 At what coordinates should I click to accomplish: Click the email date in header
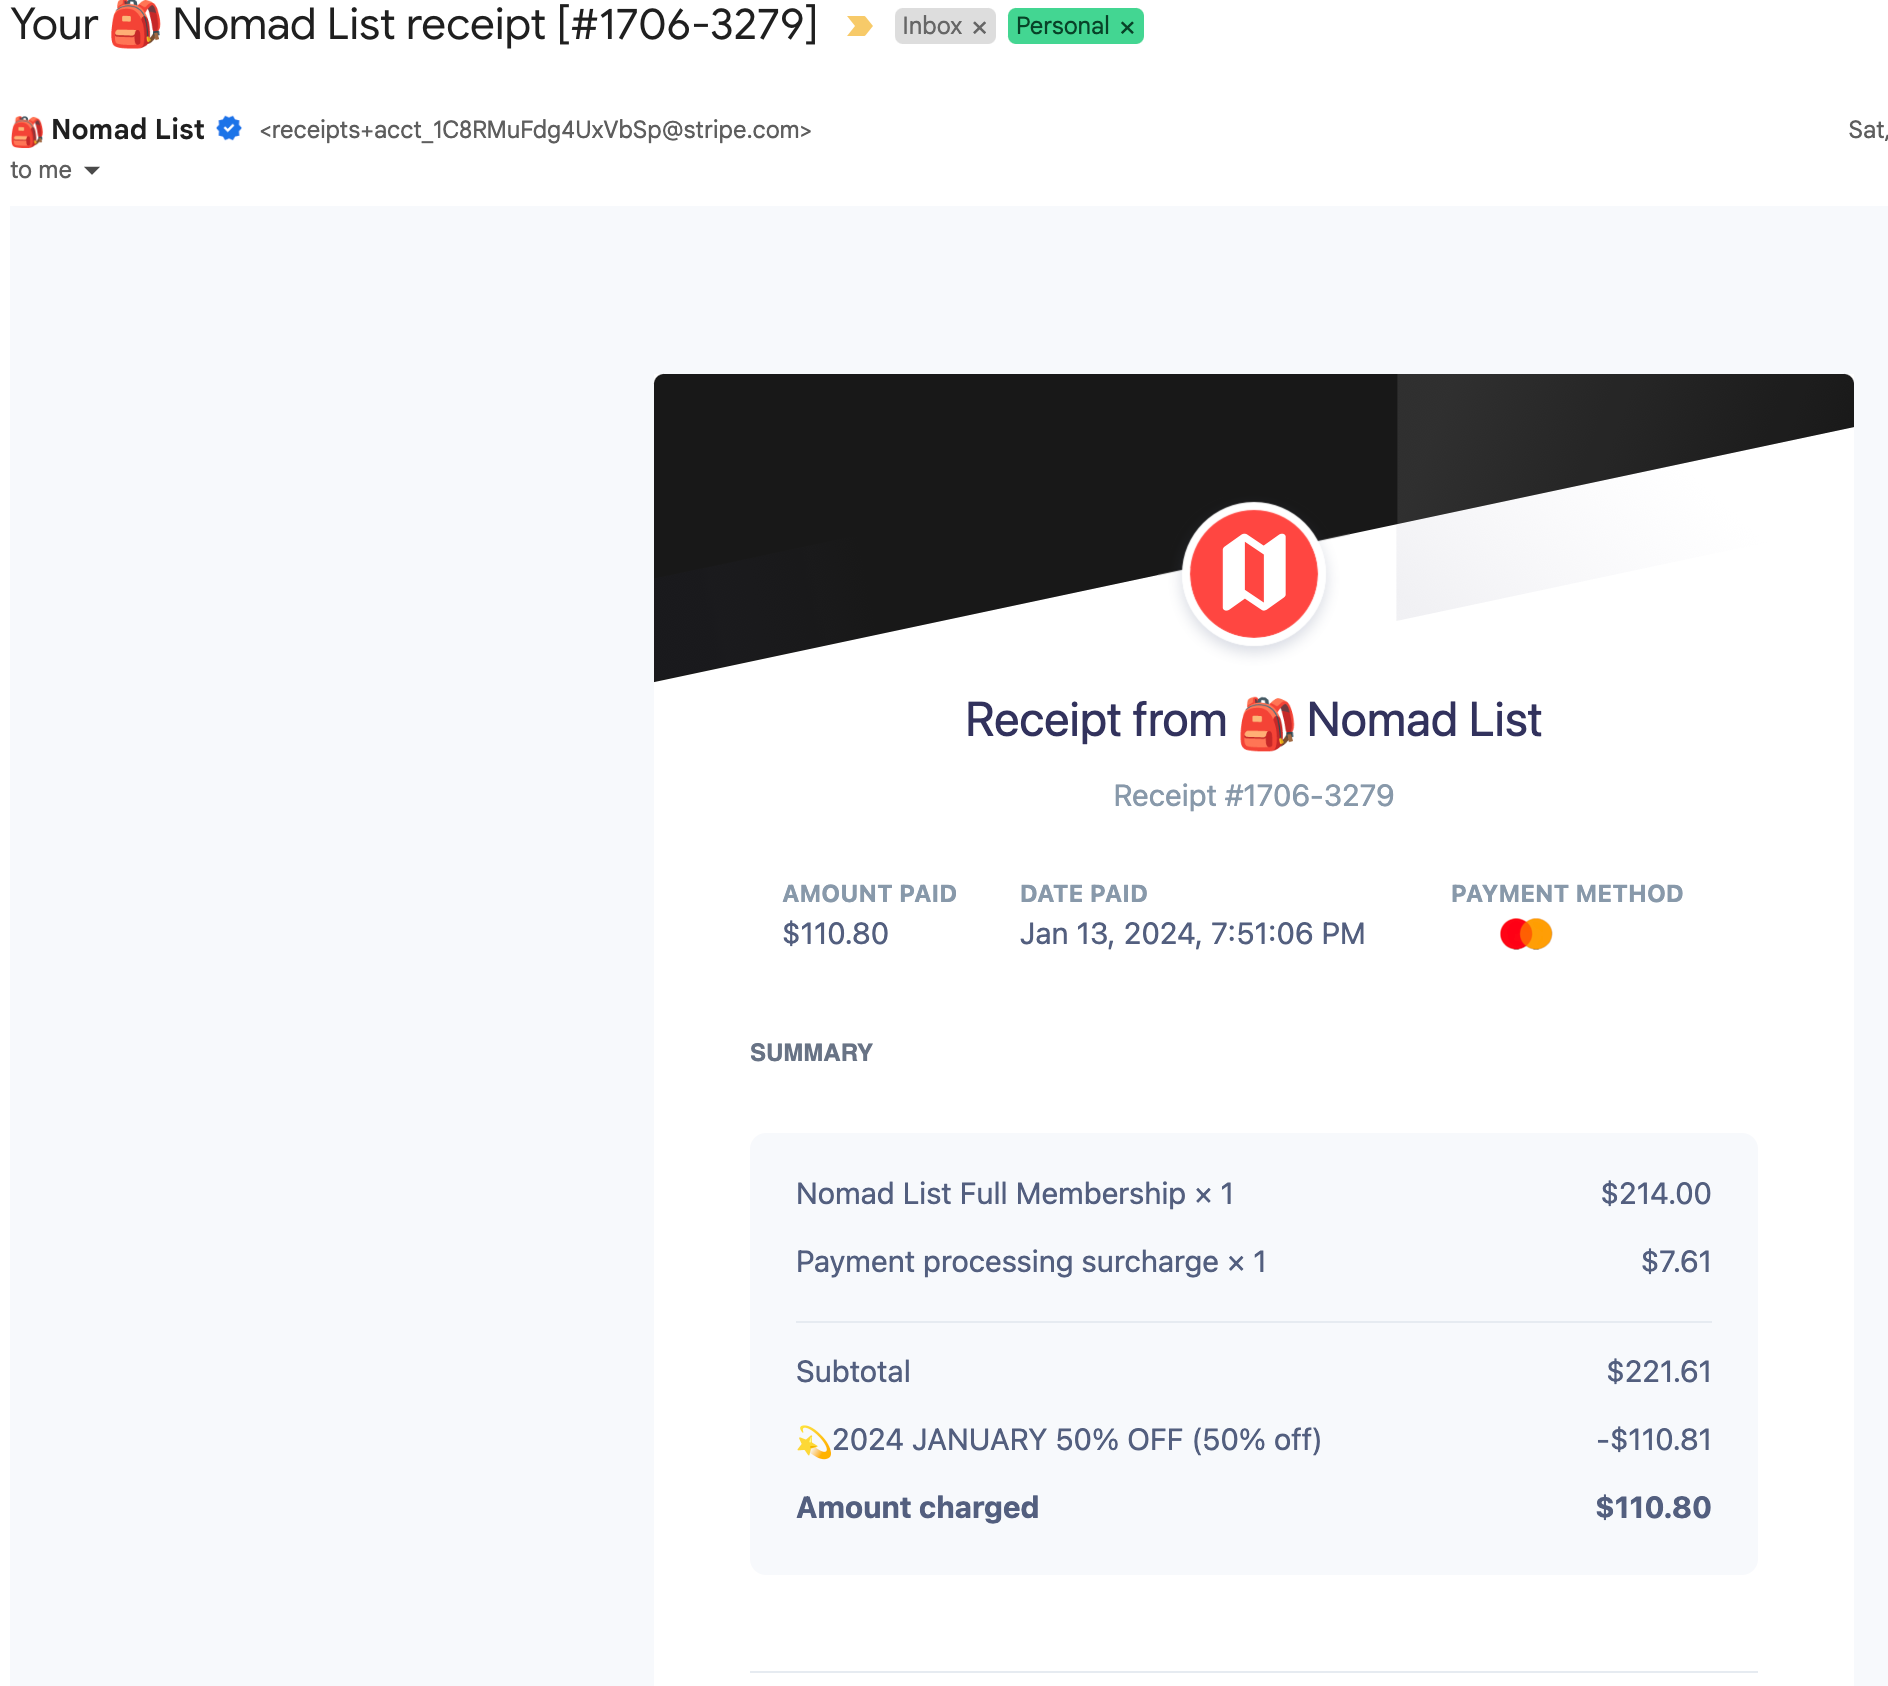pos(1866,130)
